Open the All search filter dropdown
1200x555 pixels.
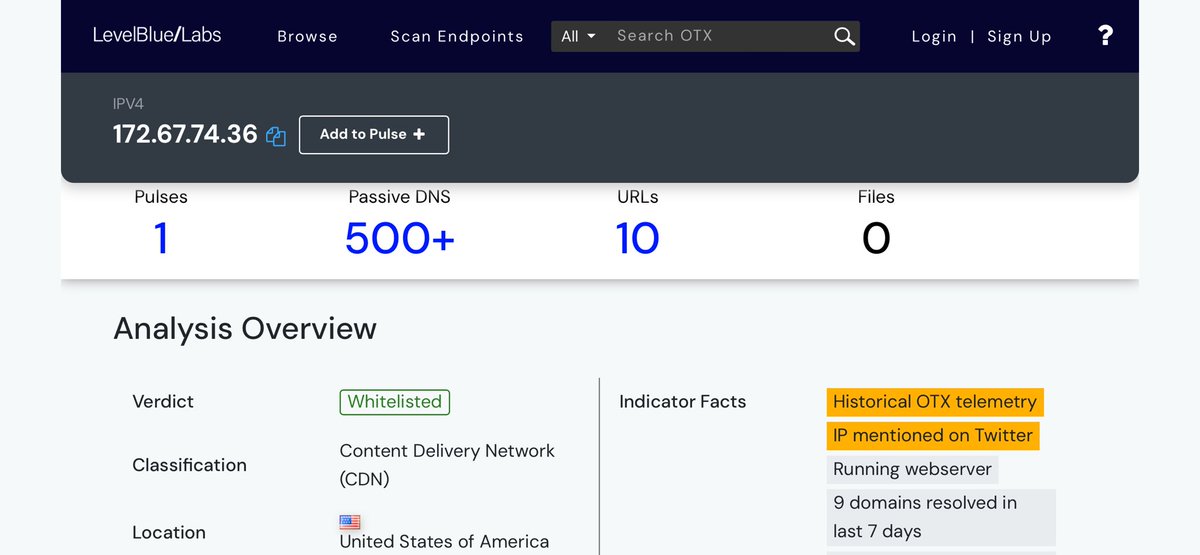(578, 36)
